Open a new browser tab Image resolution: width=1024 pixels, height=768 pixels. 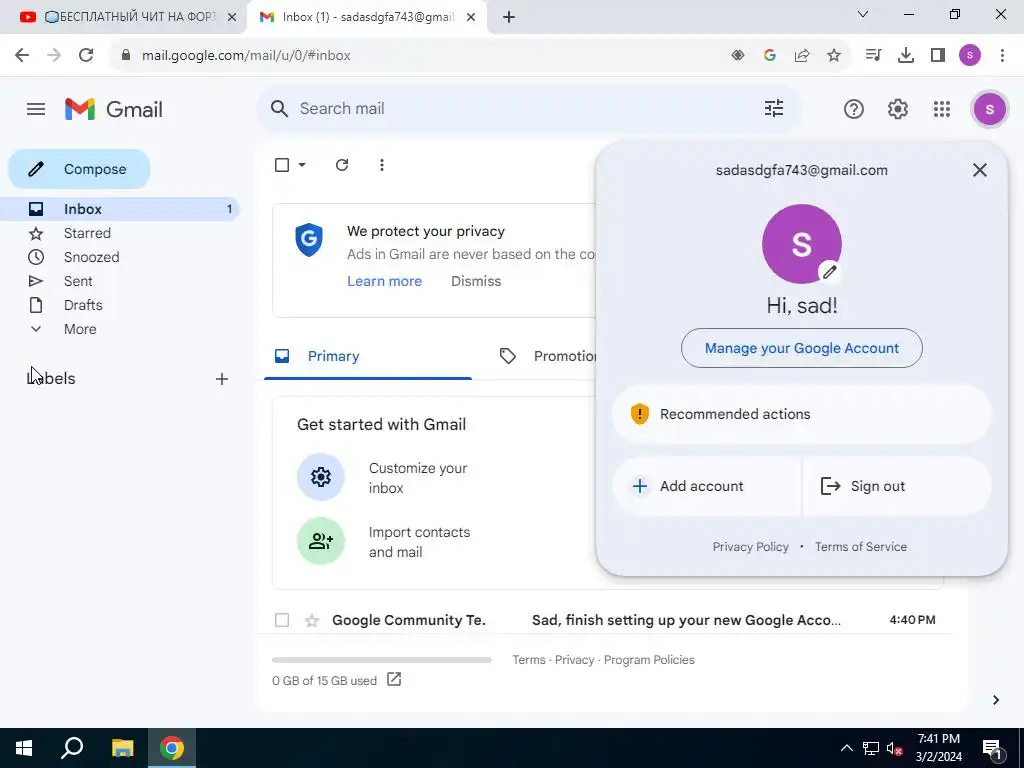(x=509, y=17)
